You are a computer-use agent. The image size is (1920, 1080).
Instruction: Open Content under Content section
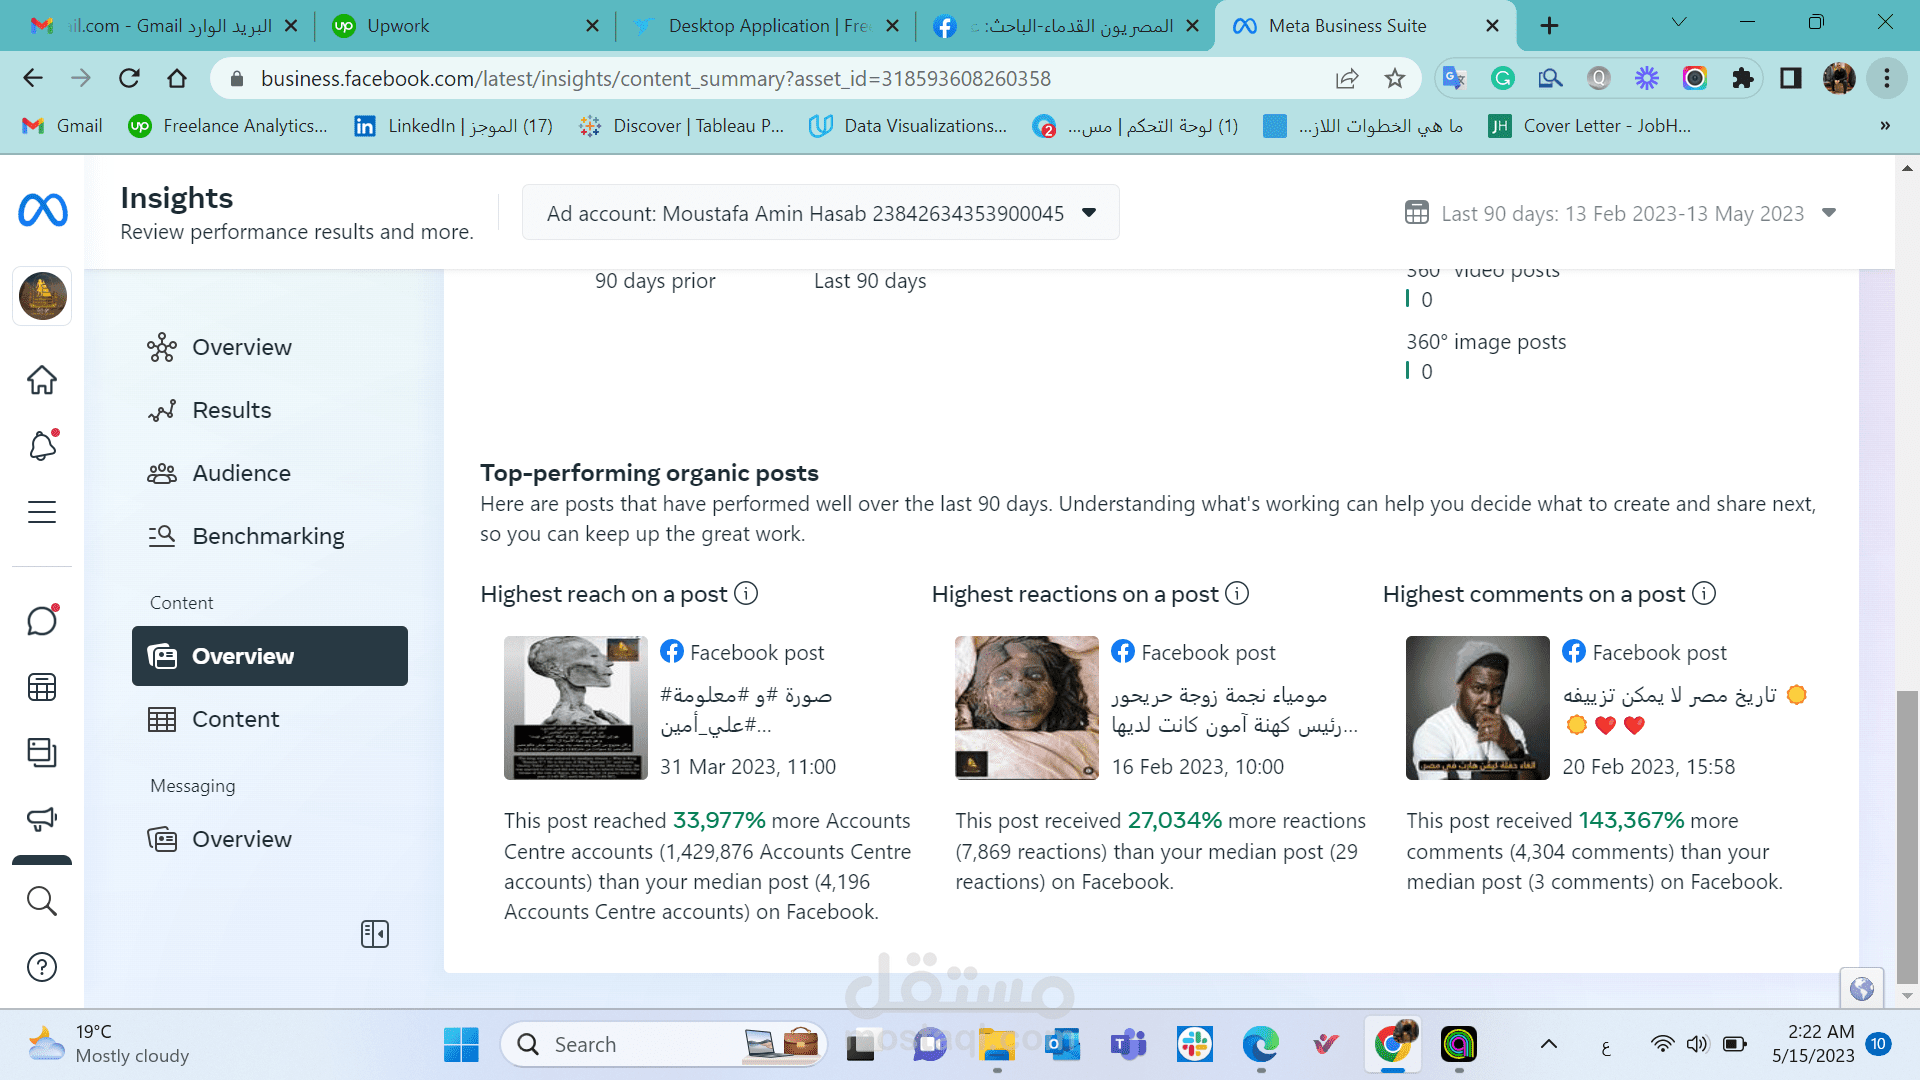[235, 719]
